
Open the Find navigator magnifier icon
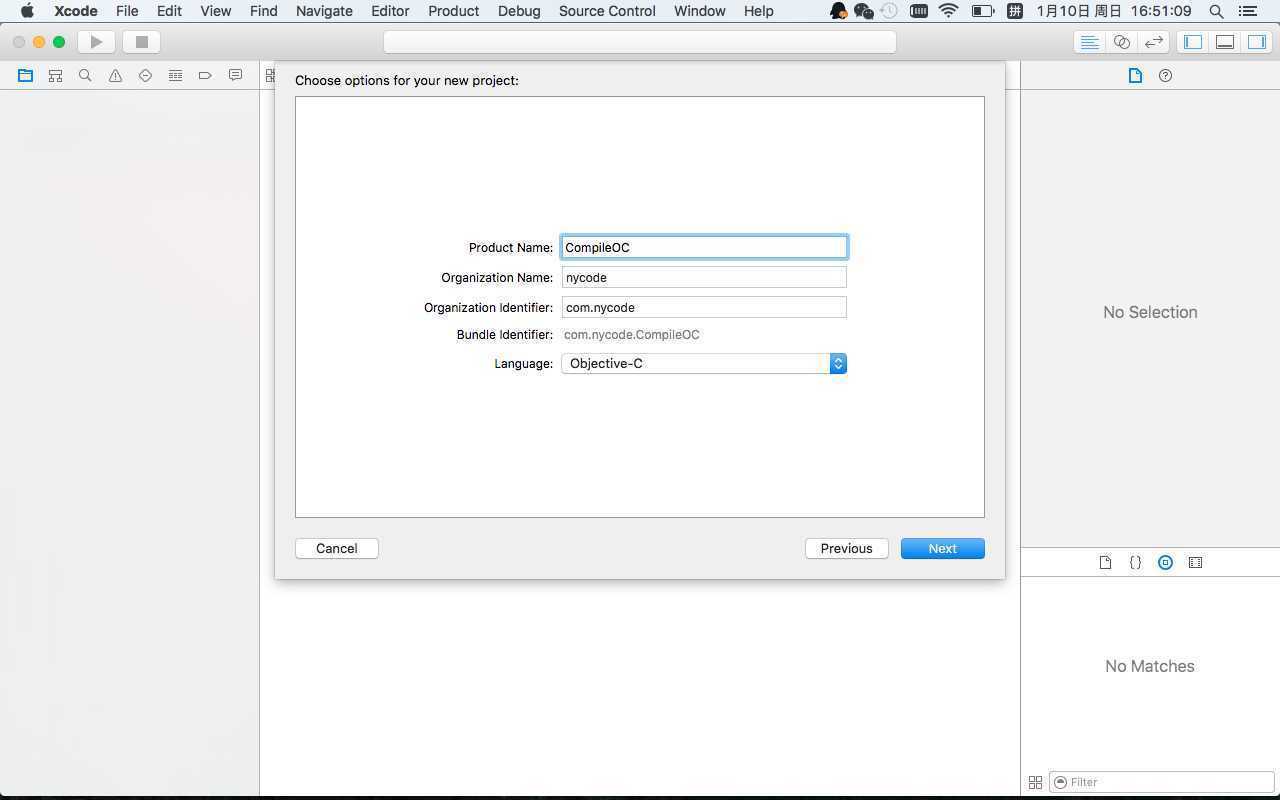[x=85, y=75]
